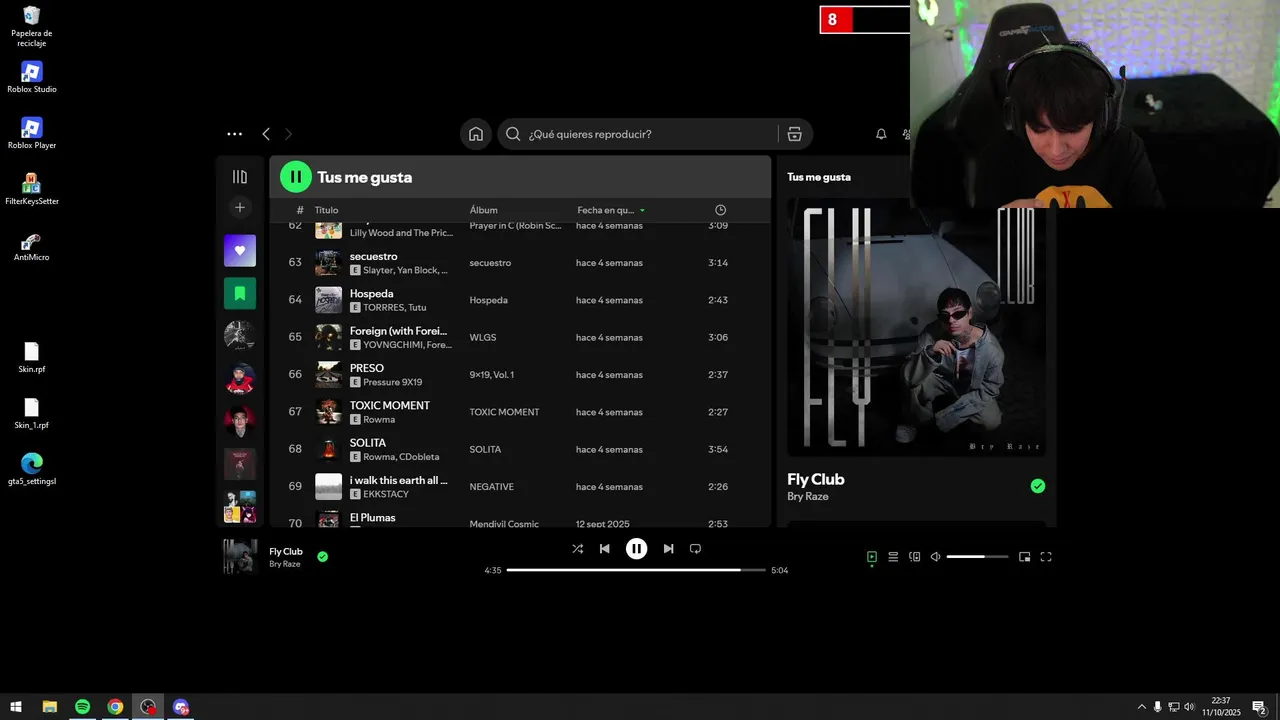Select track 'SOLITA' title

(368, 443)
